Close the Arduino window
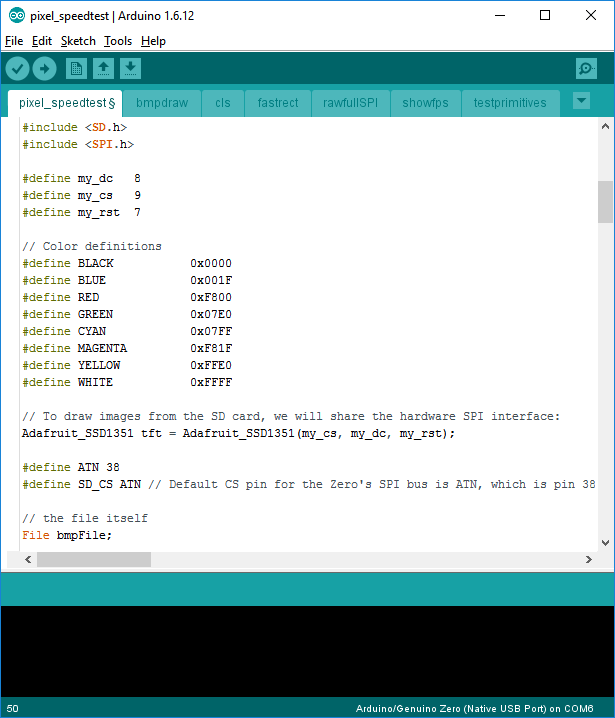This screenshot has height=718, width=615. point(591,16)
